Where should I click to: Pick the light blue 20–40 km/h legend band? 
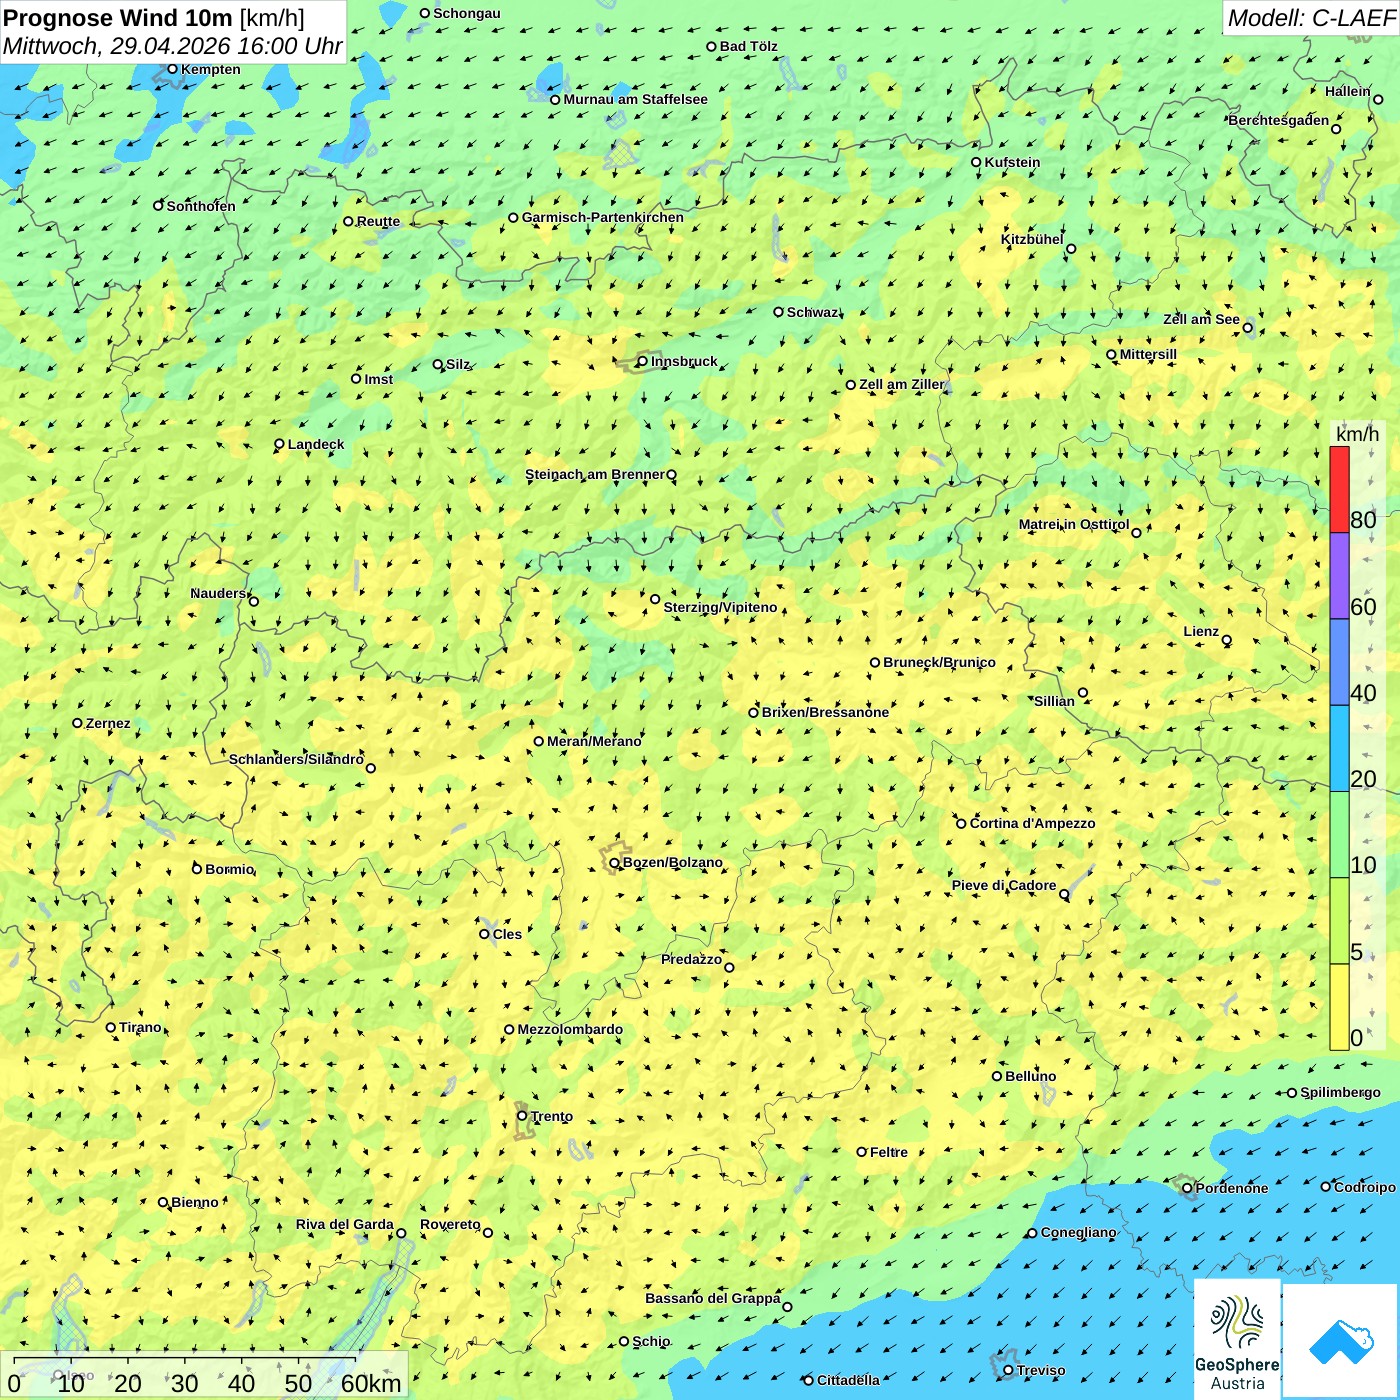pyautogui.click(x=1339, y=749)
